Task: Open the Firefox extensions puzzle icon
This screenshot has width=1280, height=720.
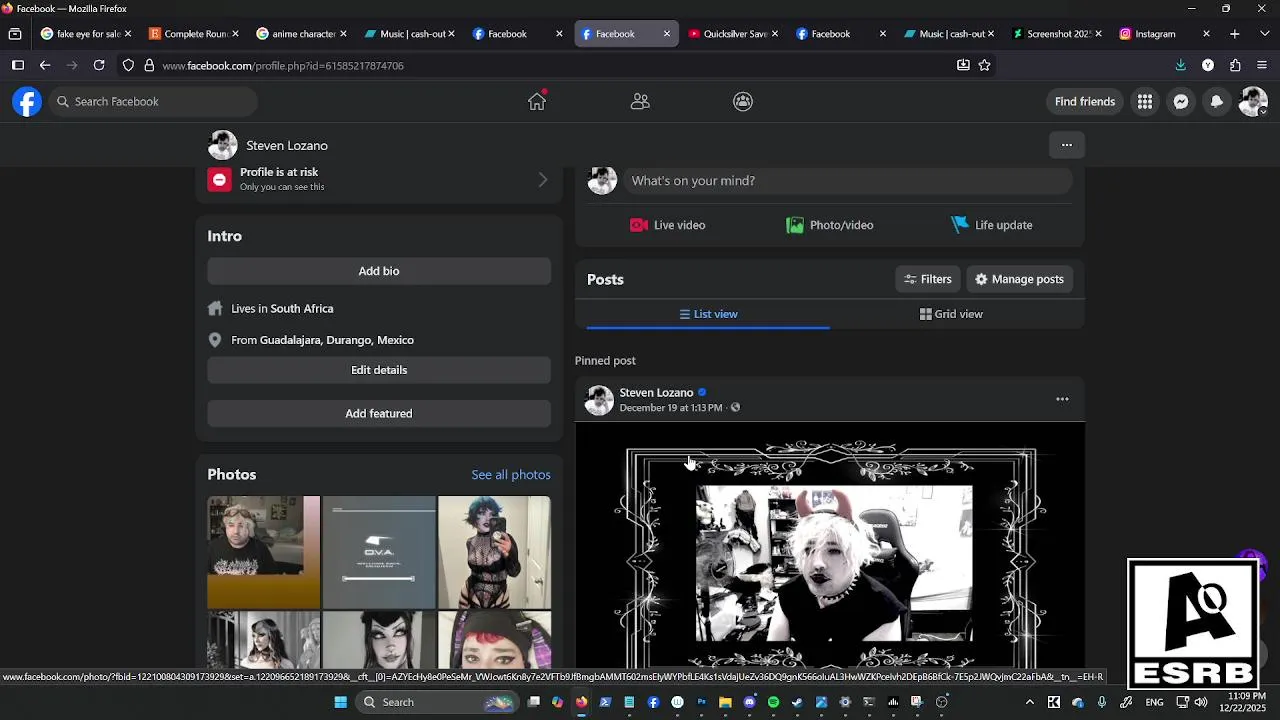Action: click(1235, 65)
